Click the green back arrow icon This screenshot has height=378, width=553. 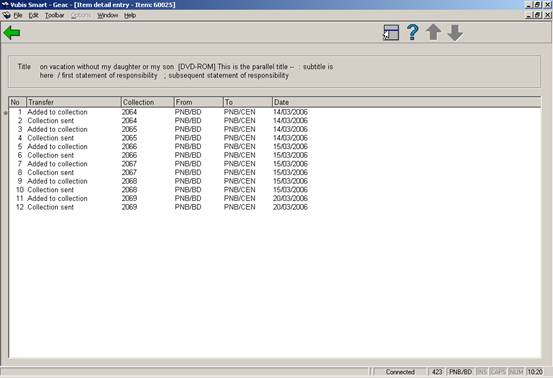coord(12,33)
